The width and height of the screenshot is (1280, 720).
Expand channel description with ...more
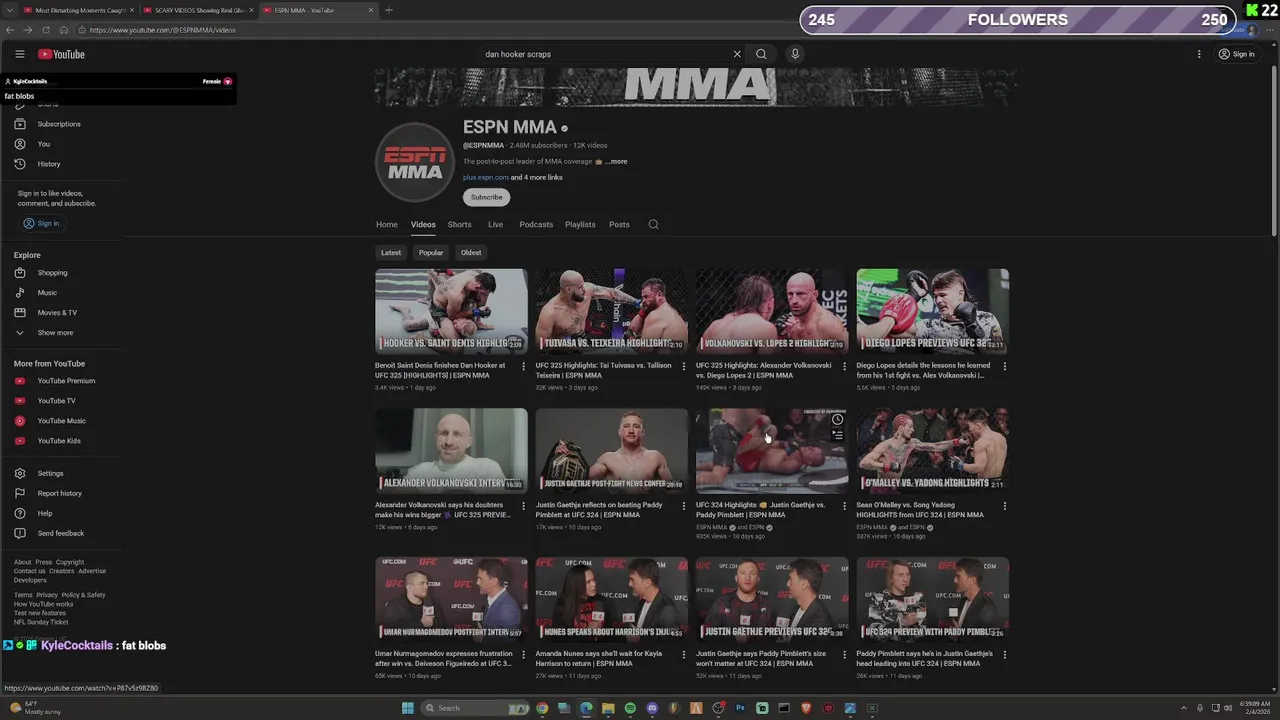click(x=616, y=161)
